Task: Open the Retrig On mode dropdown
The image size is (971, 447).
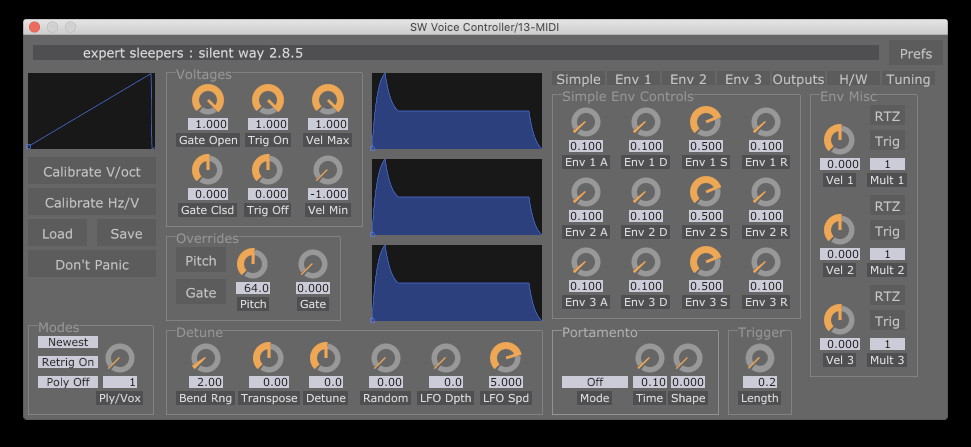Action: (67, 362)
